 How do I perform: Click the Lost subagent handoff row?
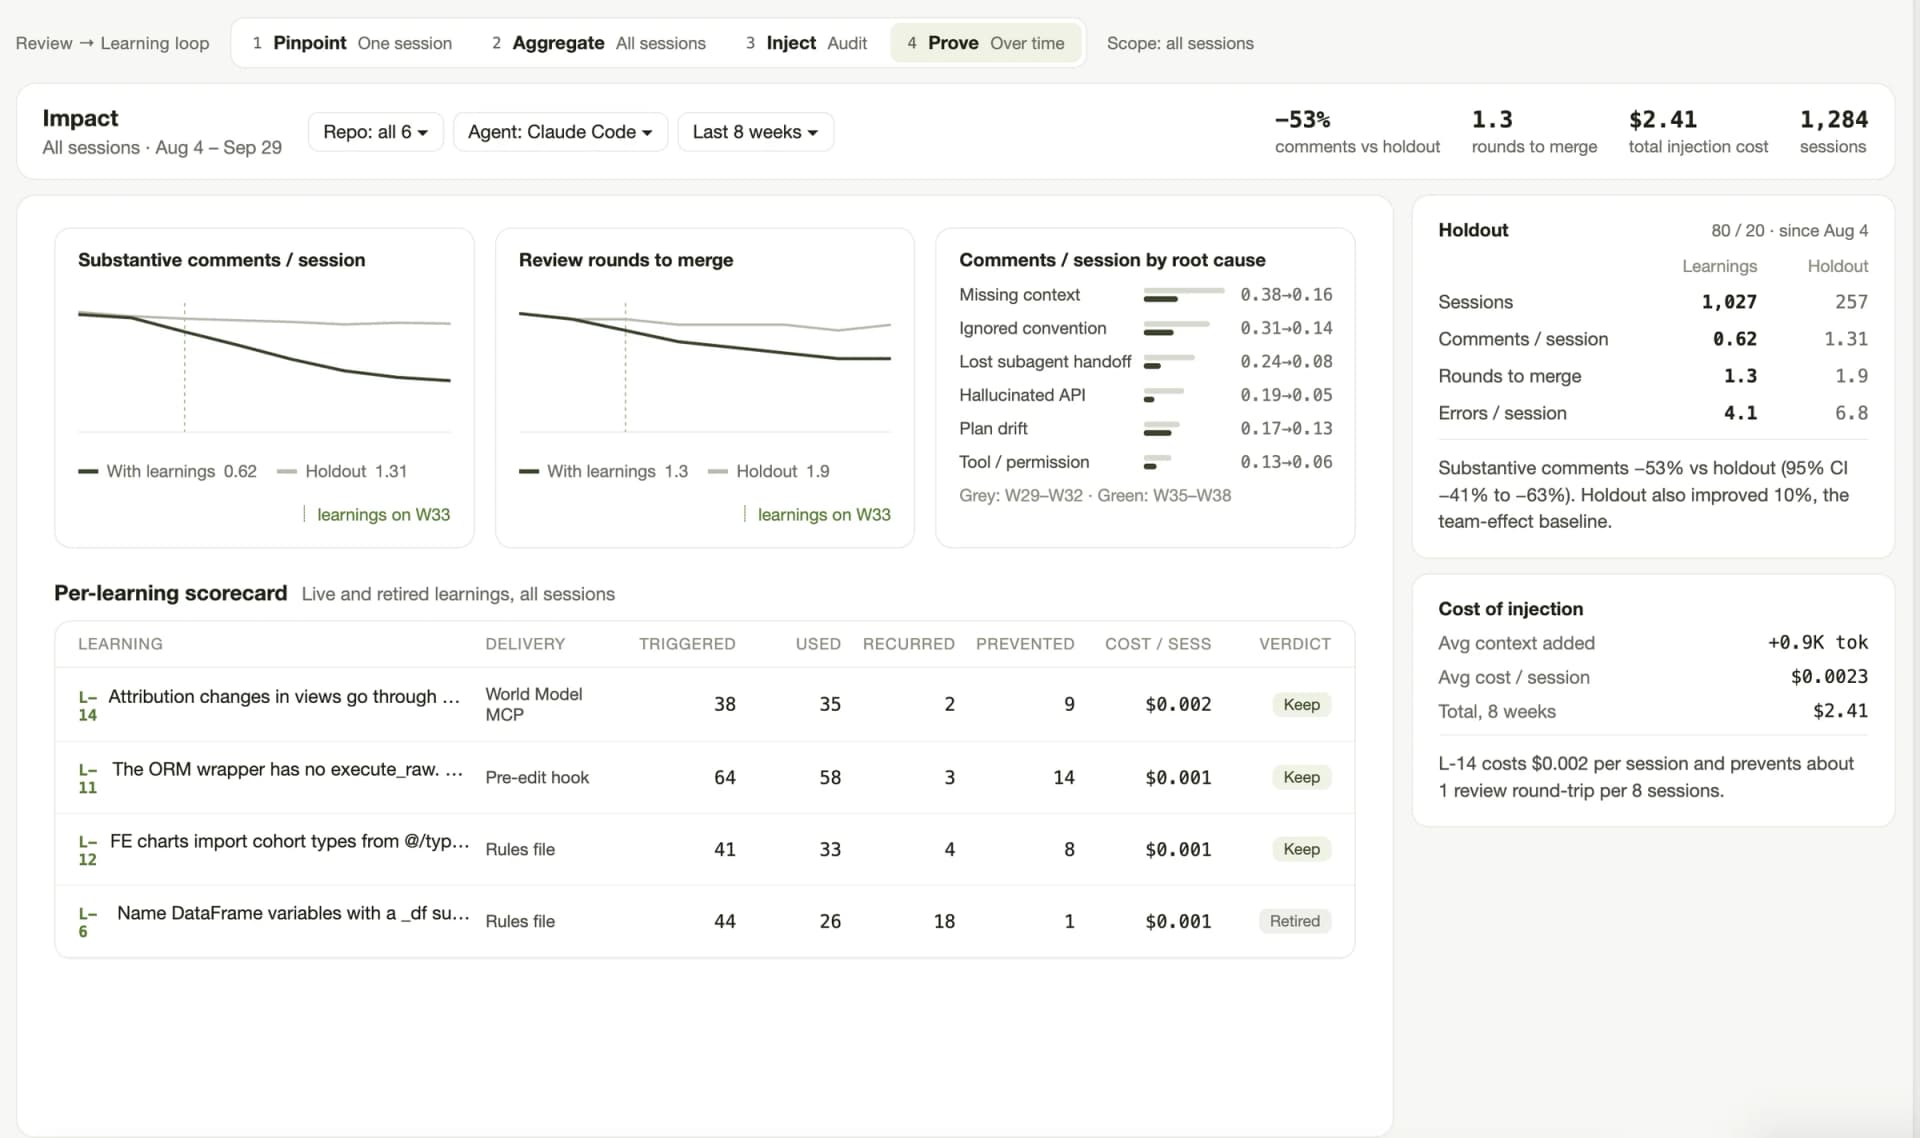(x=1145, y=362)
